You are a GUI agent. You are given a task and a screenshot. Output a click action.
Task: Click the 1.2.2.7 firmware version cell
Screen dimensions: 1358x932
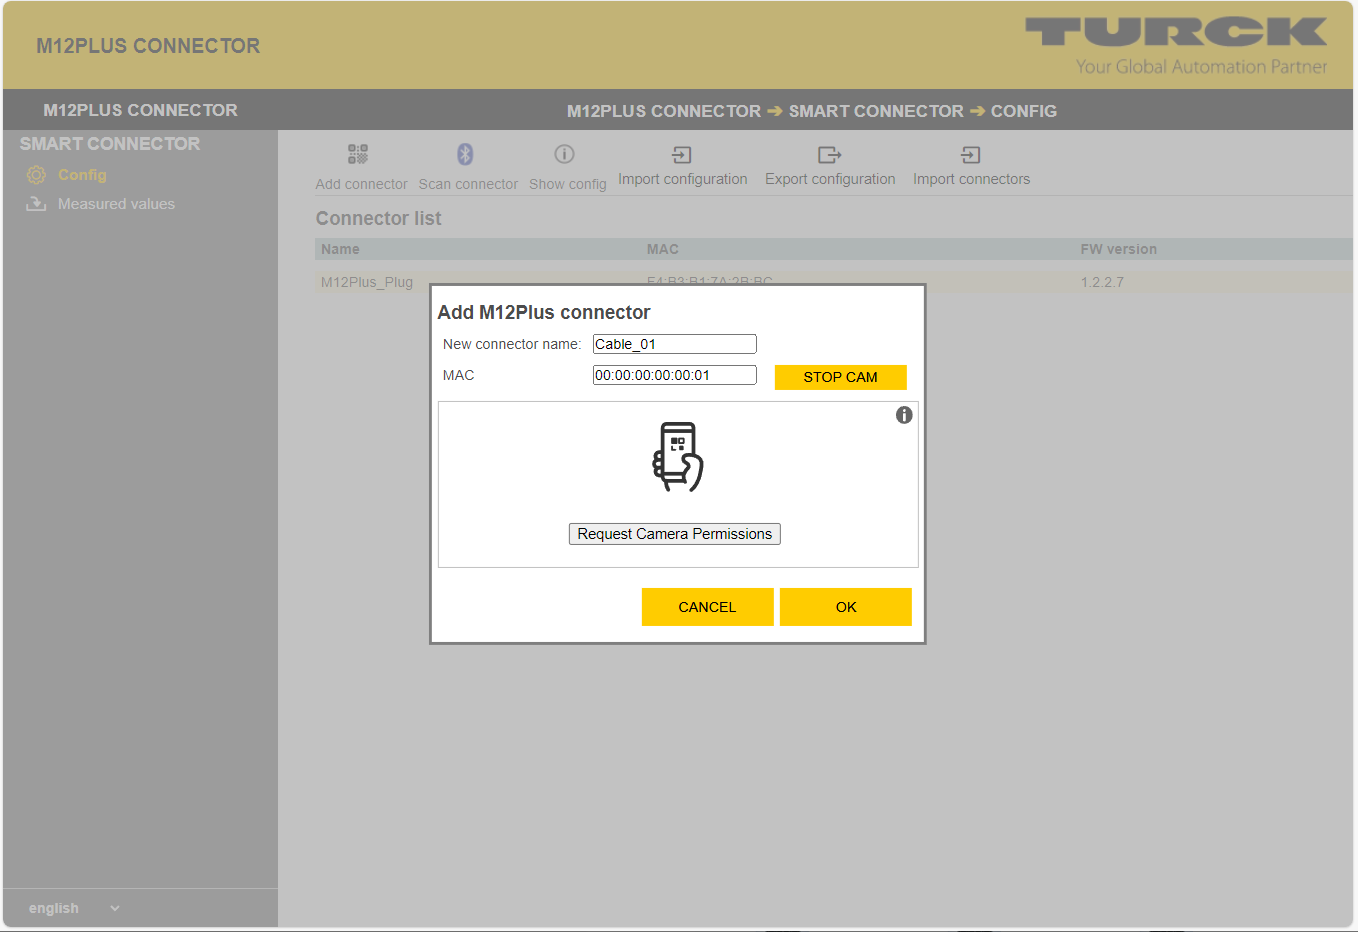pos(1102,282)
